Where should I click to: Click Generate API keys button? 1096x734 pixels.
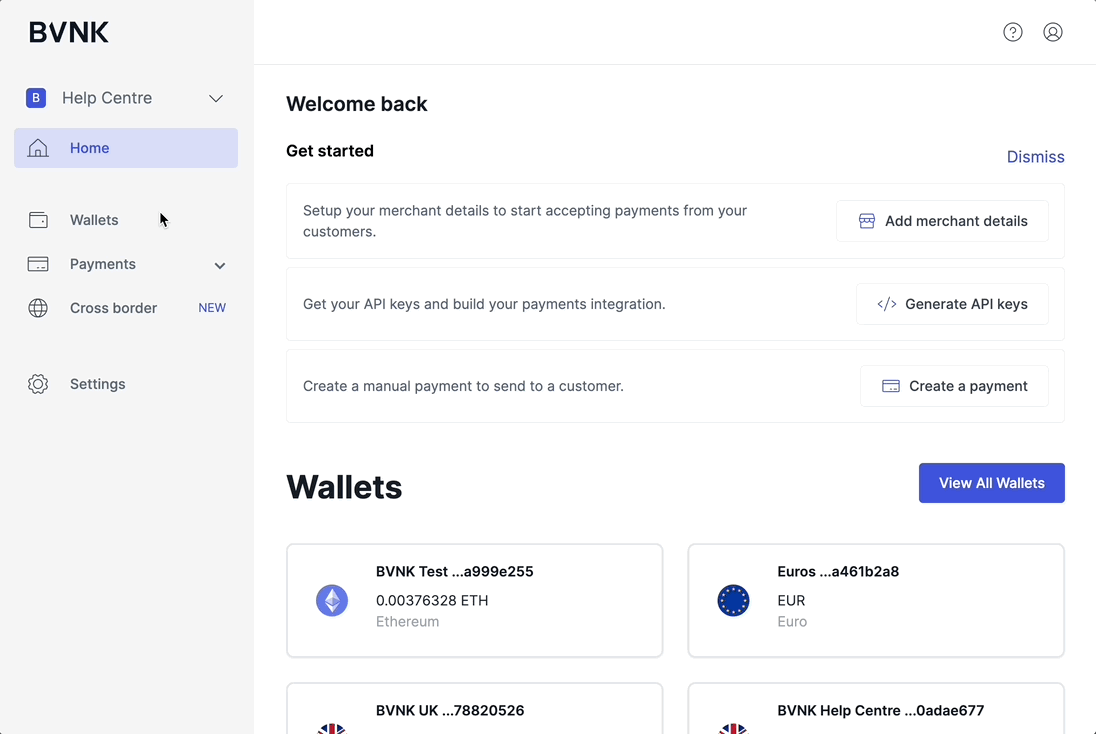click(x=952, y=304)
